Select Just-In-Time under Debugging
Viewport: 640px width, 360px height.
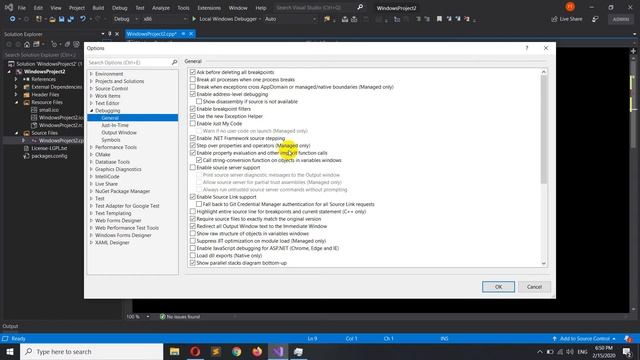[x=115, y=125]
